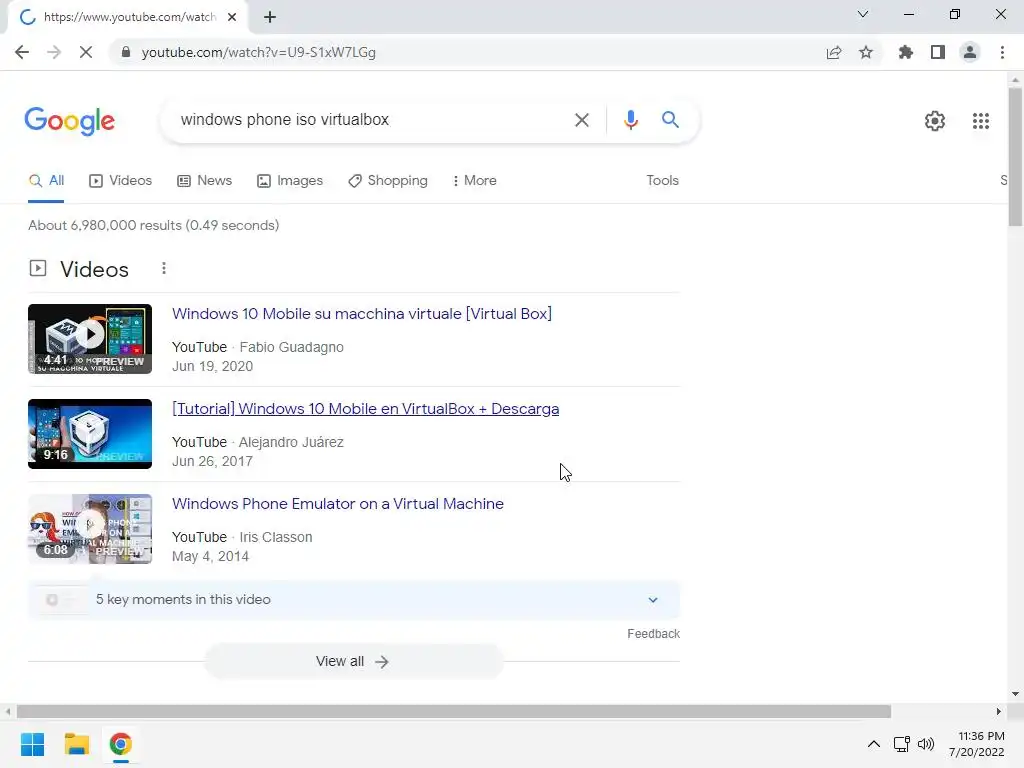The height and width of the screenshot is (768, 1024).
Task: Open search Tools
Action: (662, 180)
